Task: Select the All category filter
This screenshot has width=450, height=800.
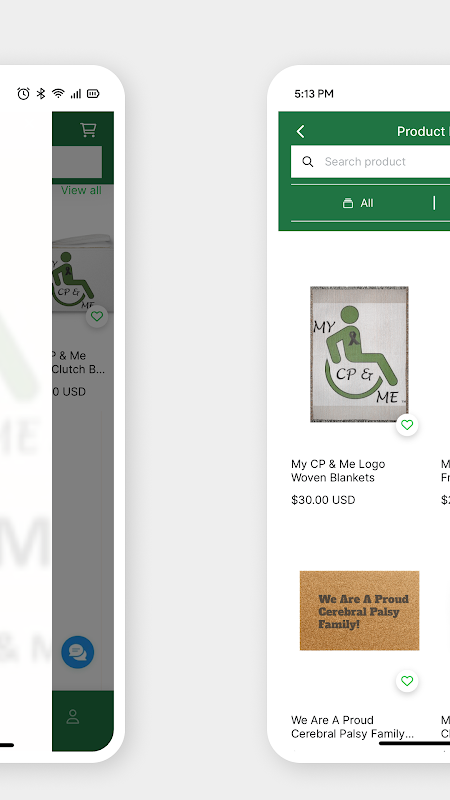Action: [x=358, y=203]
